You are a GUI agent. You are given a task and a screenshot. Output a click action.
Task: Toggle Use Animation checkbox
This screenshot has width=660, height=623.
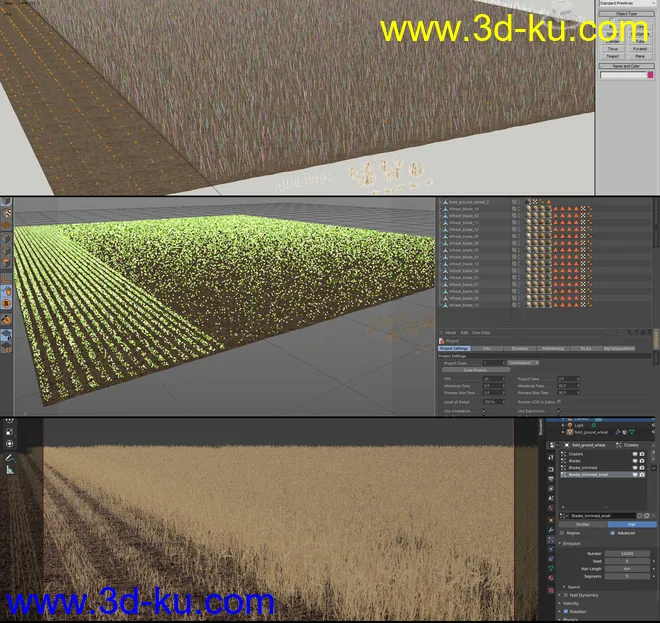tap(484, 411)
